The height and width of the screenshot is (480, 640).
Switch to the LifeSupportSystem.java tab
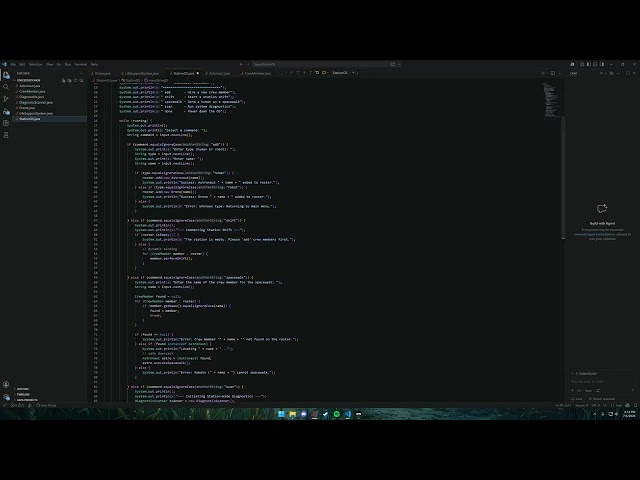(141, 73)
